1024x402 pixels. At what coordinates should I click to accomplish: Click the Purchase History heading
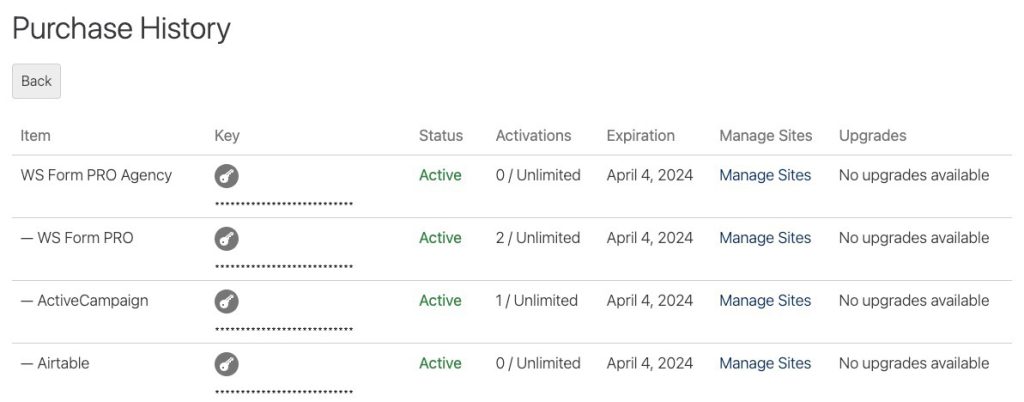click(121, 29)
